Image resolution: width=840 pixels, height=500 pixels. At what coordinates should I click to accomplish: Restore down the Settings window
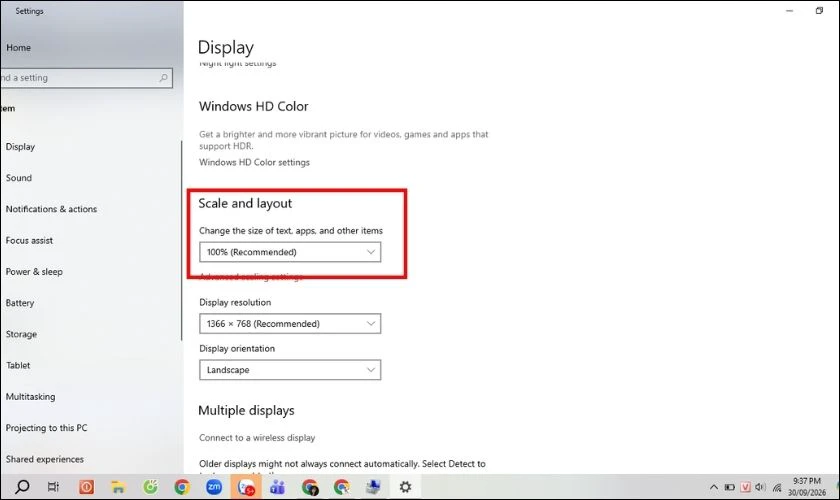tap(819, 11)
